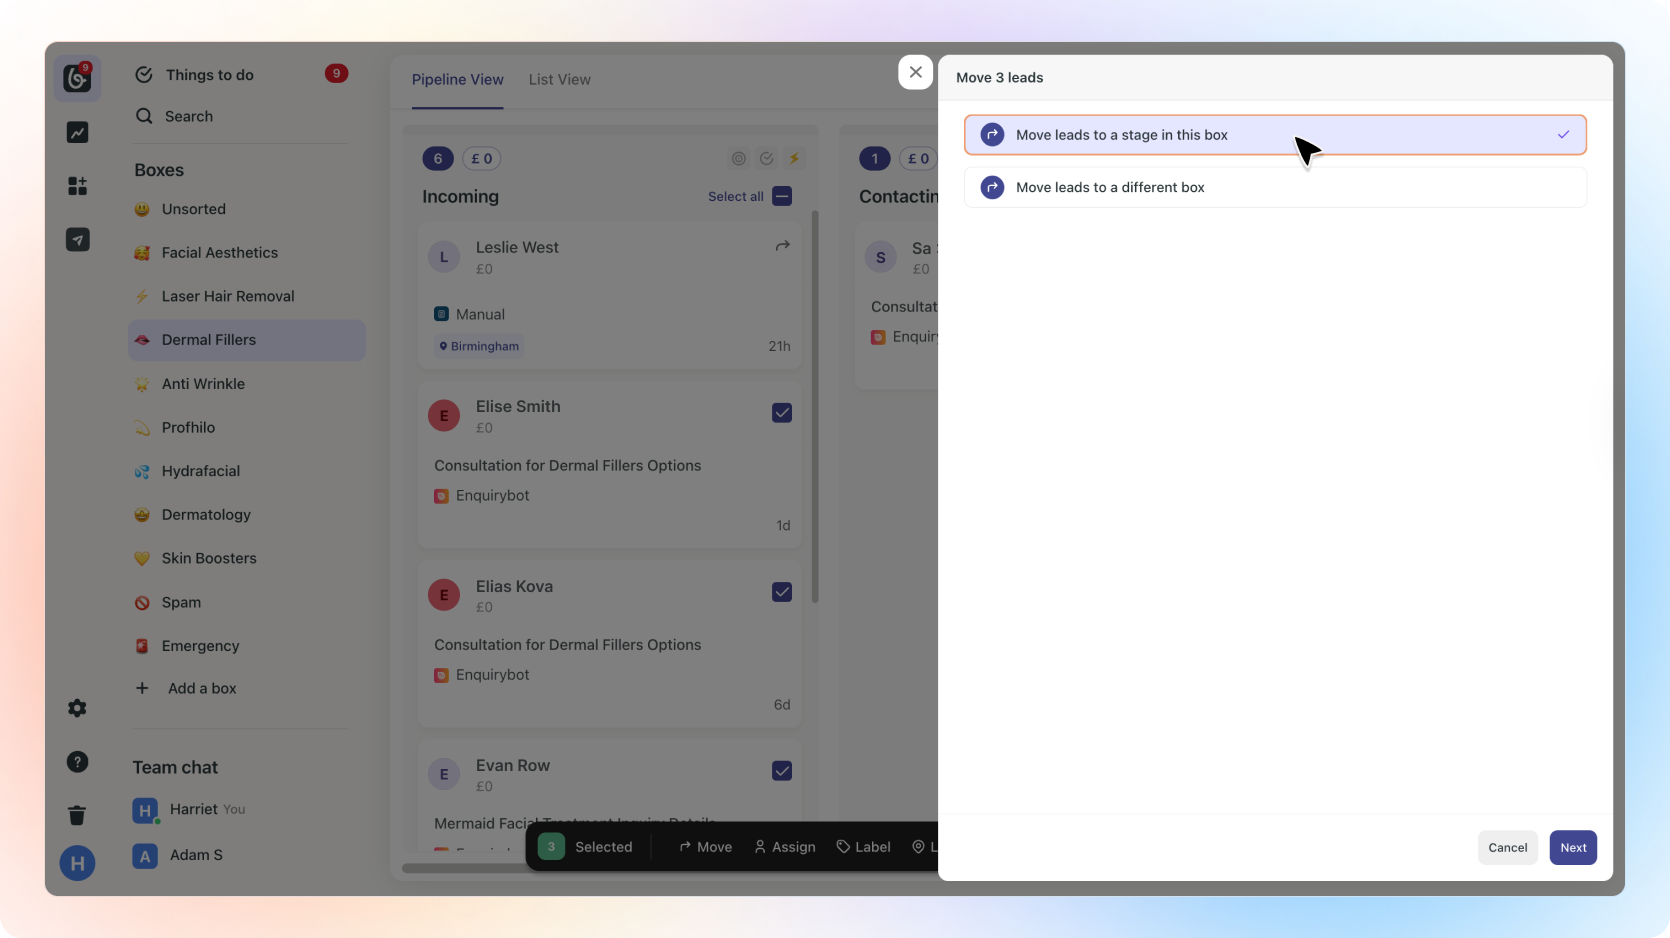Open the trash bin icon
This screenshot has height=938, width=1670.
(77, 815)
